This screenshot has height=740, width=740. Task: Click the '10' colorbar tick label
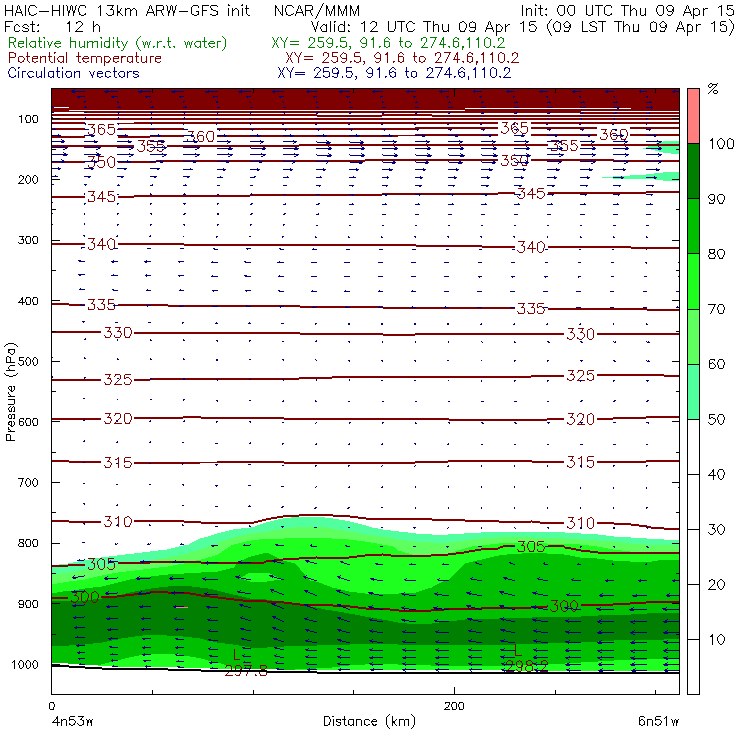[x=717, y=640]
